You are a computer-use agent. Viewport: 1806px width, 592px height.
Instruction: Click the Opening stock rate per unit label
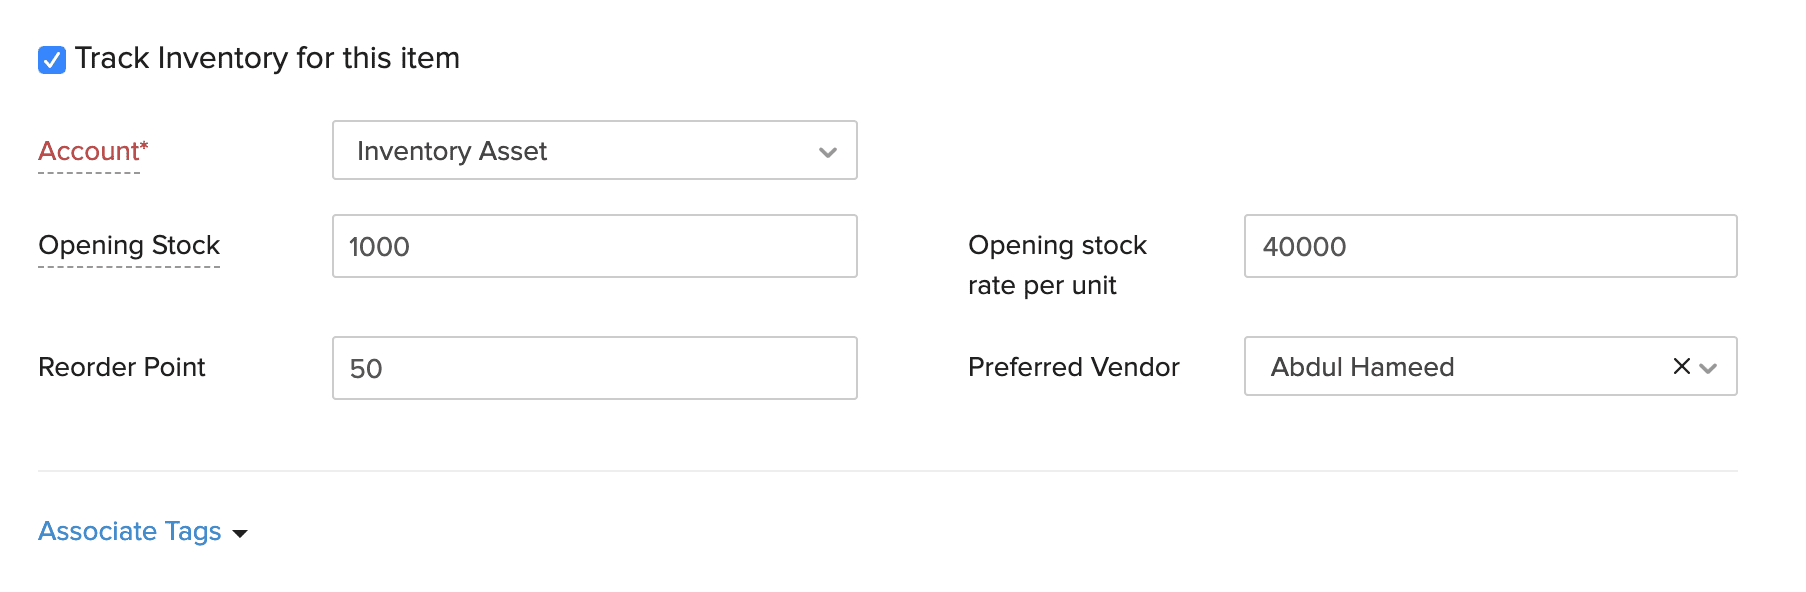click(x=1056, y=265)
